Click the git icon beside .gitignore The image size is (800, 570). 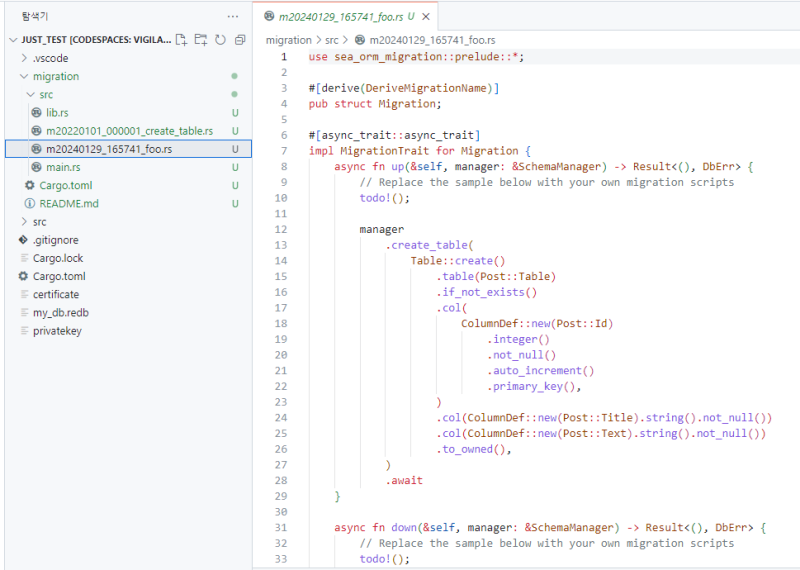pos(23,240)
